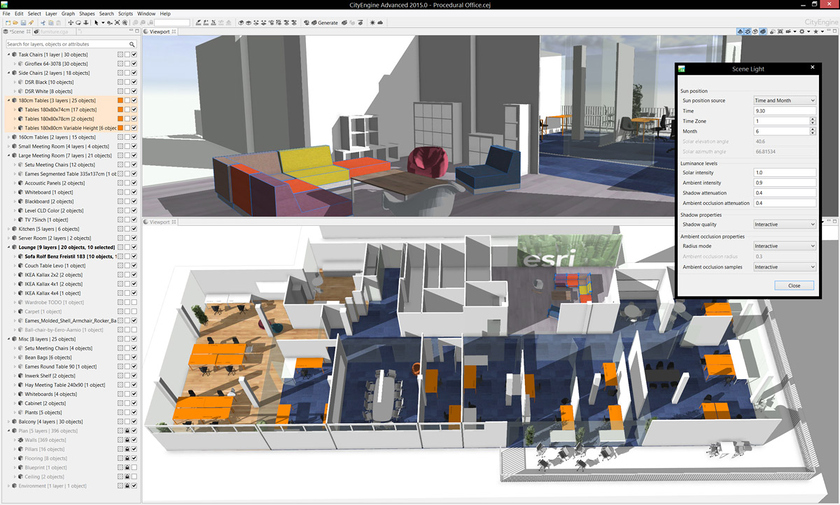Click the Generate models toolbar button
Screen dimensions: 840x505
point(323,22)
